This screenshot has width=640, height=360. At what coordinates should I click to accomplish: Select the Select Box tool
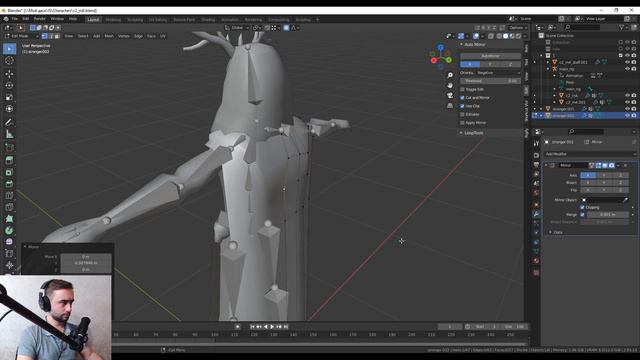click(x=9, y=49)
